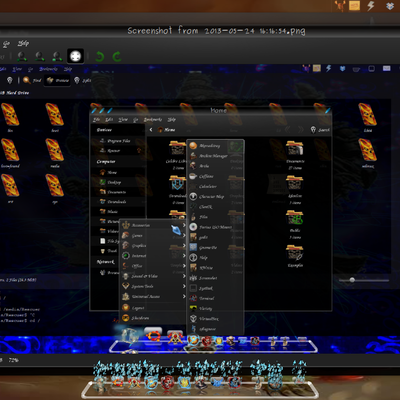This screenshot has width=400, height=400.
Task: Expand the Sound & Video submenu arrow
Action: click(x=184, y=276)
